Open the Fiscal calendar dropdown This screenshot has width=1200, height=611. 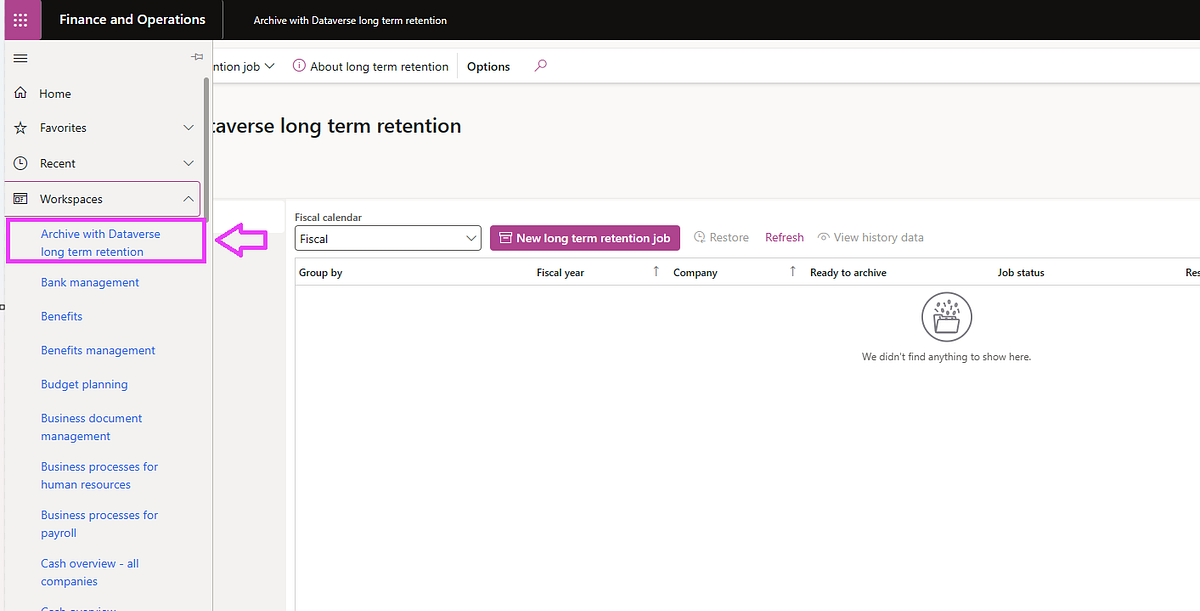click(x=470, y=238)
